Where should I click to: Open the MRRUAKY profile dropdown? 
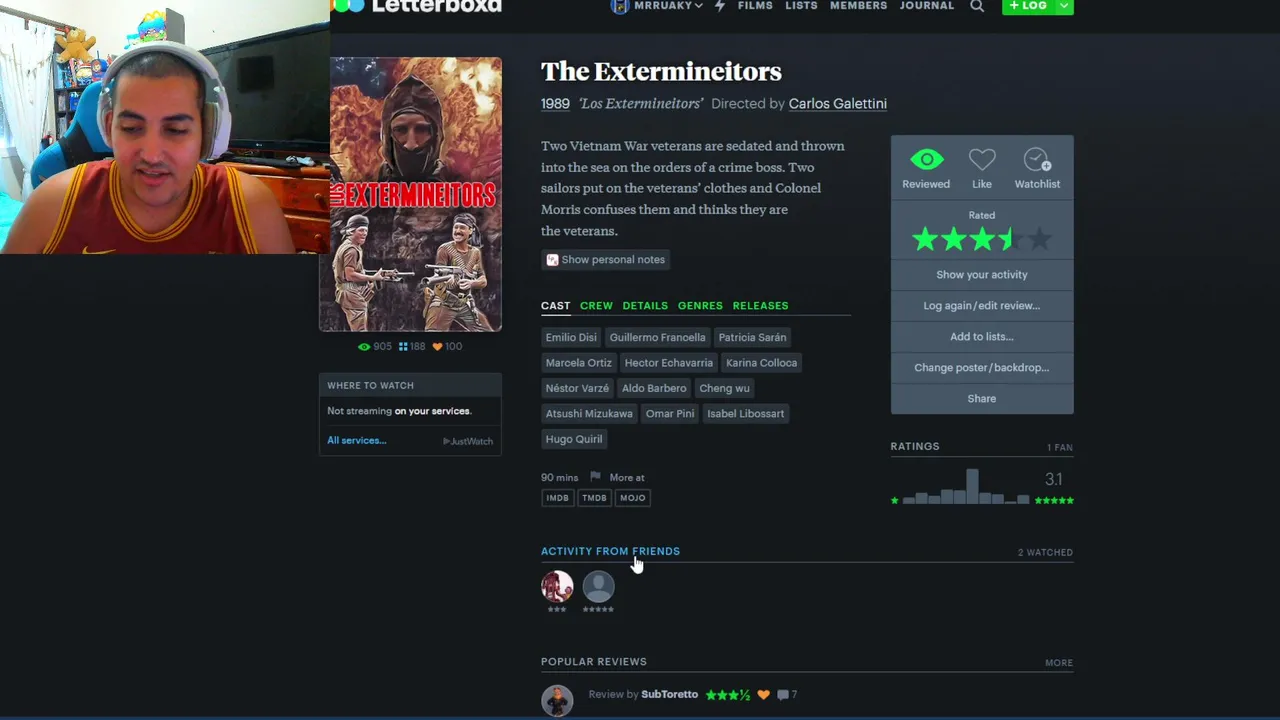click(657, 6)
